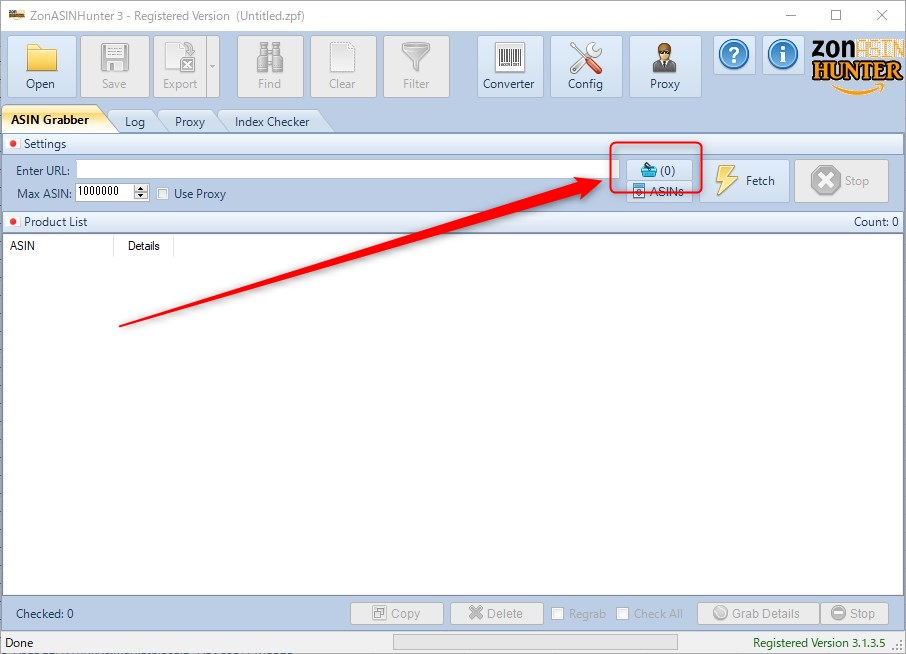Viewport: 906px width, 654px height.
Task: Open Config settings with wrench icon
Action: coord(585,66)
